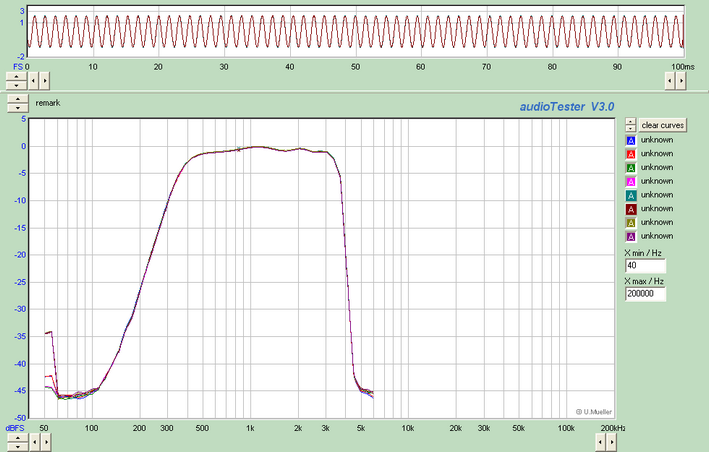The width and height of the screenshot is (709, 452).
Task: Click the teal curve A icon
Action: pos(630,195)
